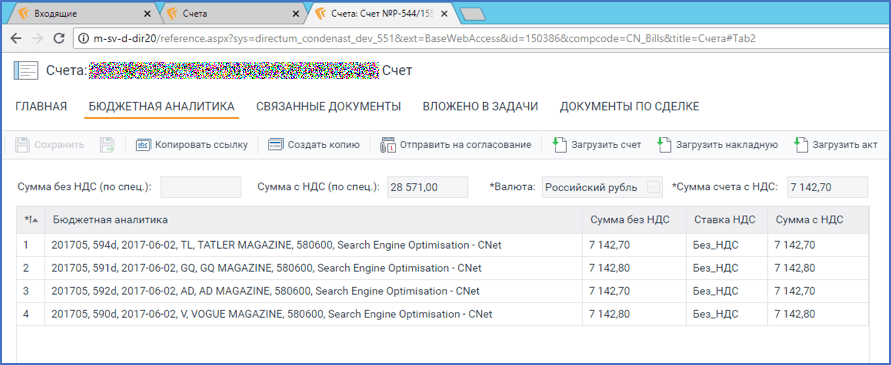Open the ГЛАВНАЯ tab
Image resolution: width=891 pixels, height=365 pixels.
click(41, 106)
